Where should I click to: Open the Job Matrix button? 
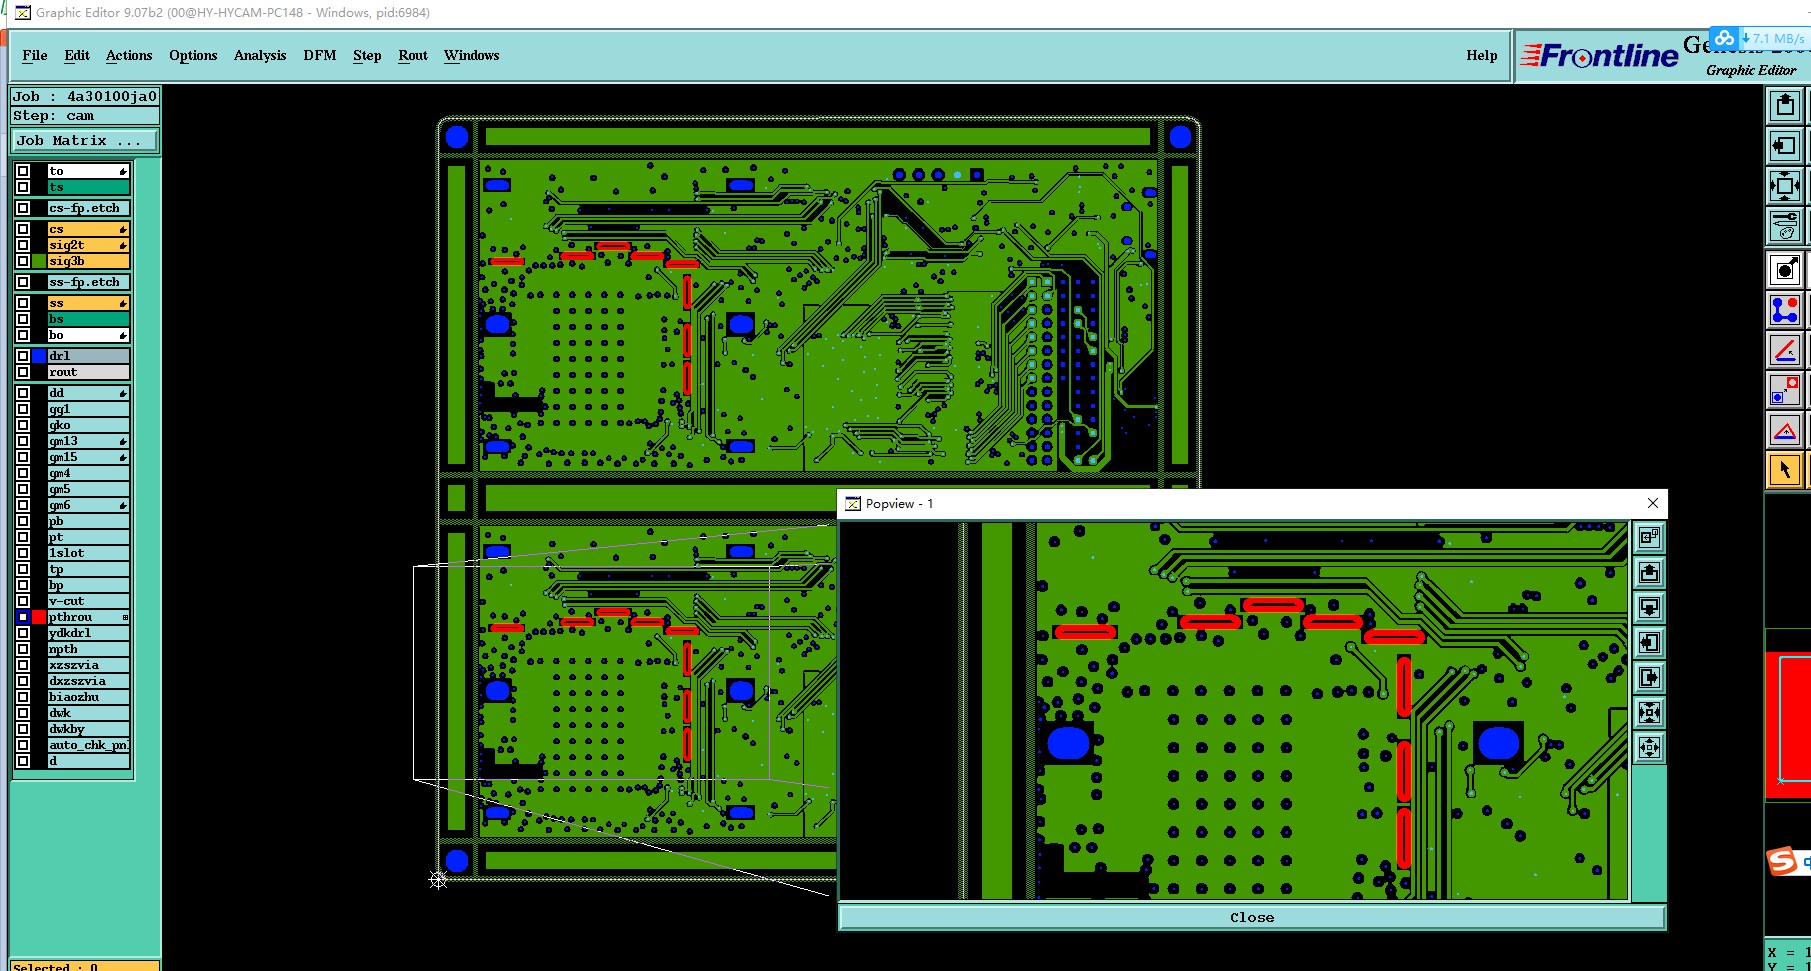(x=85, y=140)
